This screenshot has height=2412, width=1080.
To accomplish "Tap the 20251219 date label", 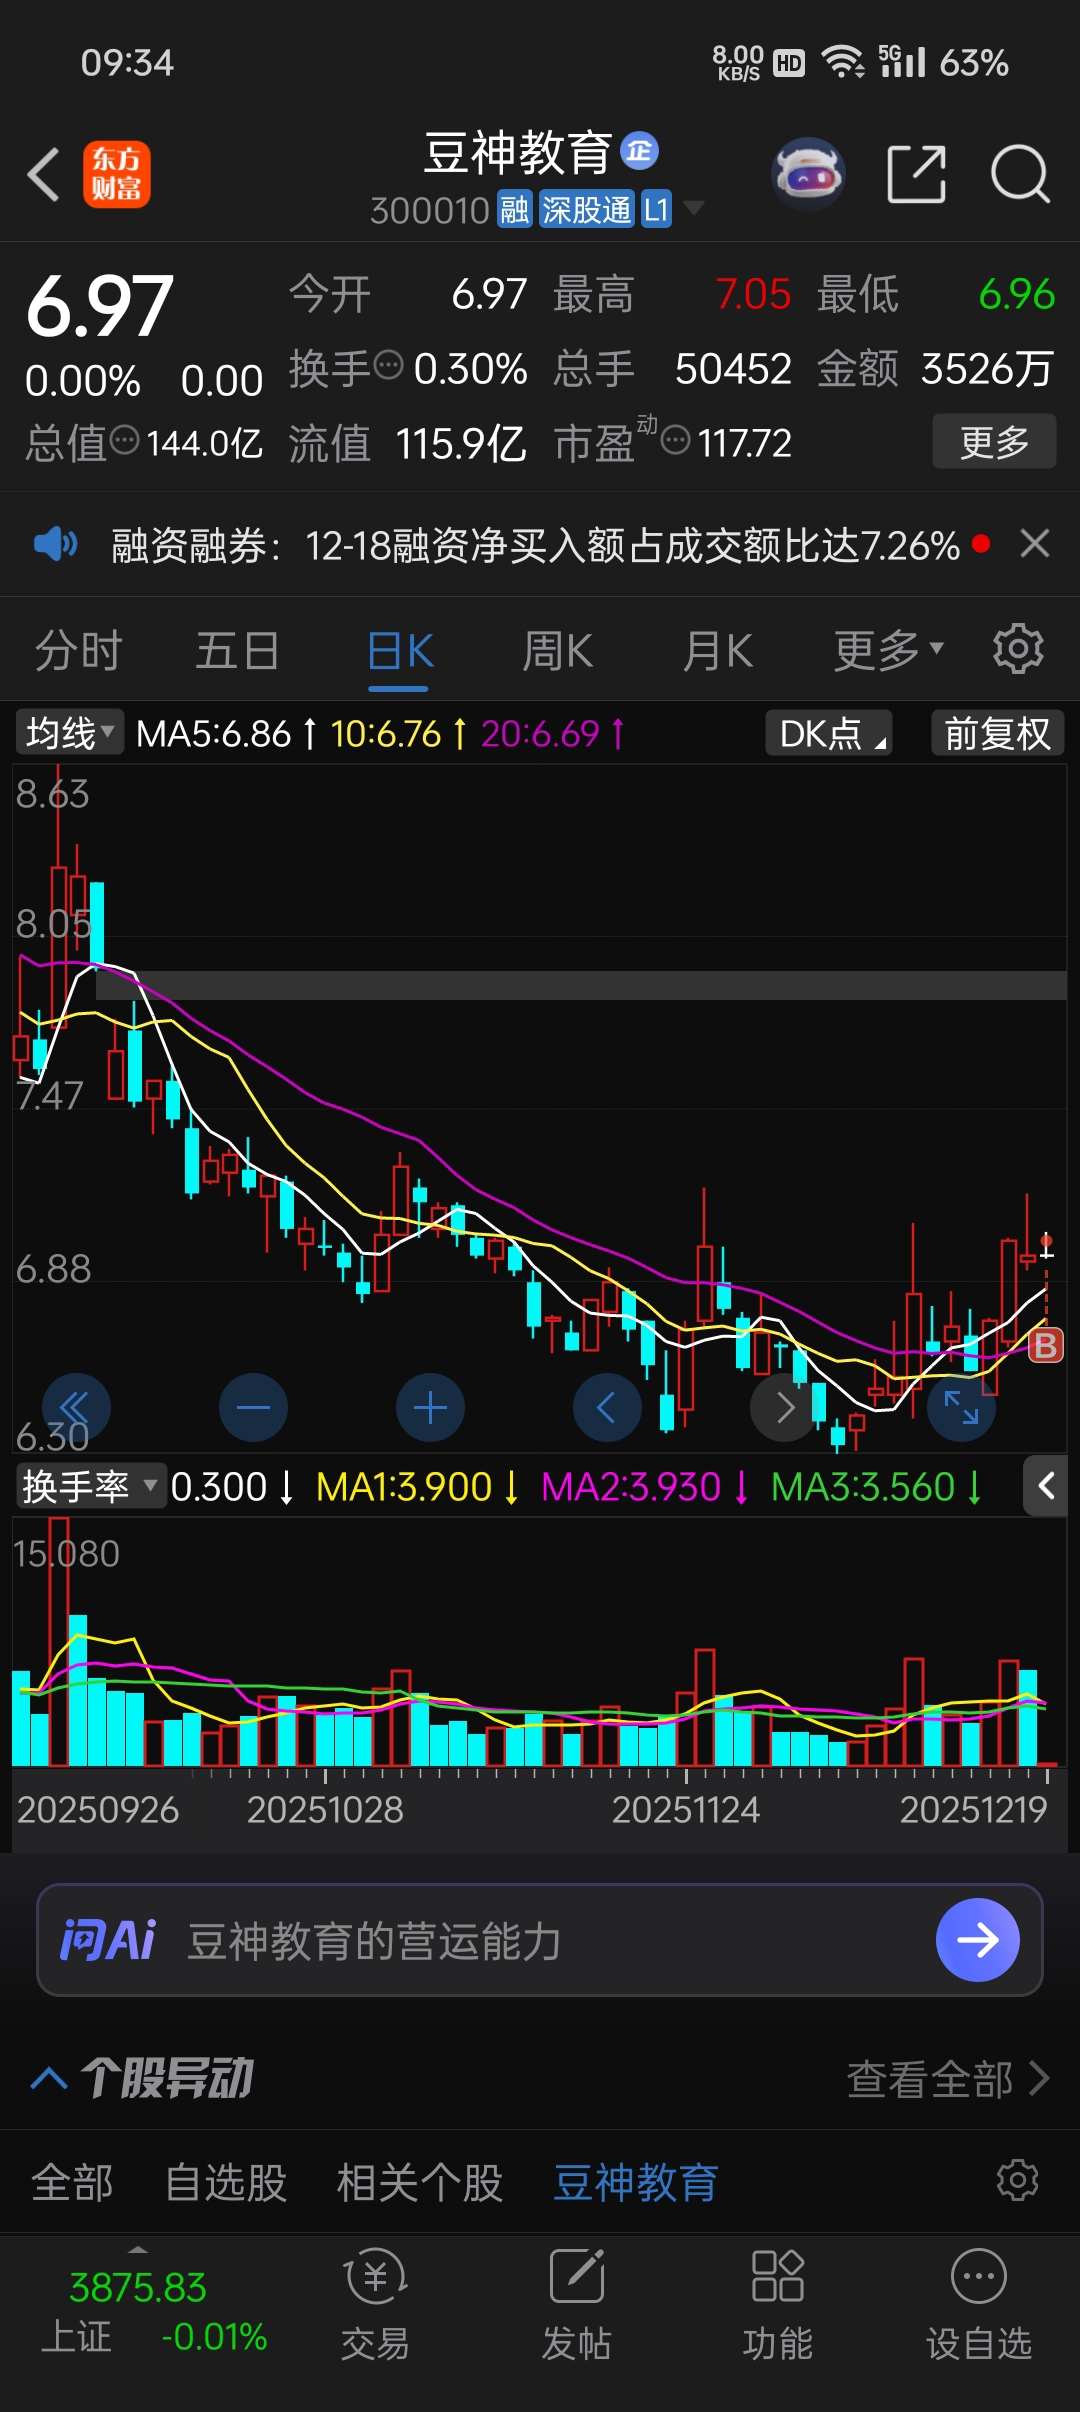I will [973, 1809].
